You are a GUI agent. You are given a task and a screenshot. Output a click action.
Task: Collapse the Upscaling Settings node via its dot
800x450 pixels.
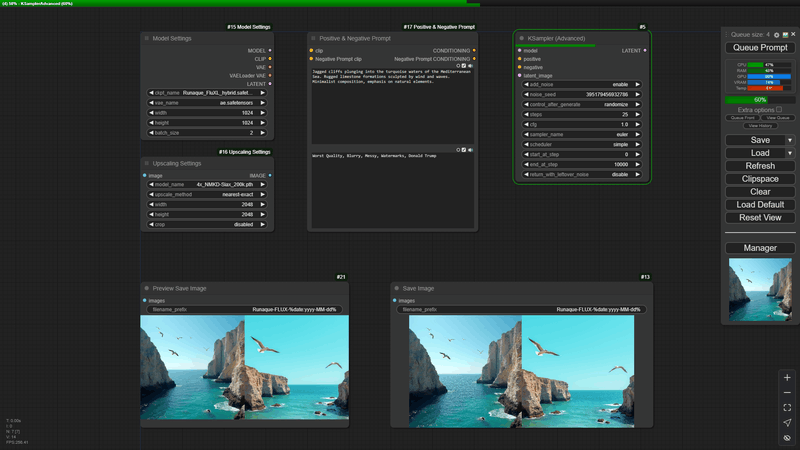point(147,163)
